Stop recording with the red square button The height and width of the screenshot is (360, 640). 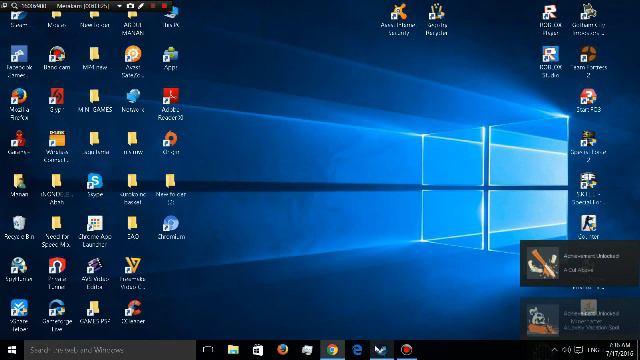[x=164, y=6]
